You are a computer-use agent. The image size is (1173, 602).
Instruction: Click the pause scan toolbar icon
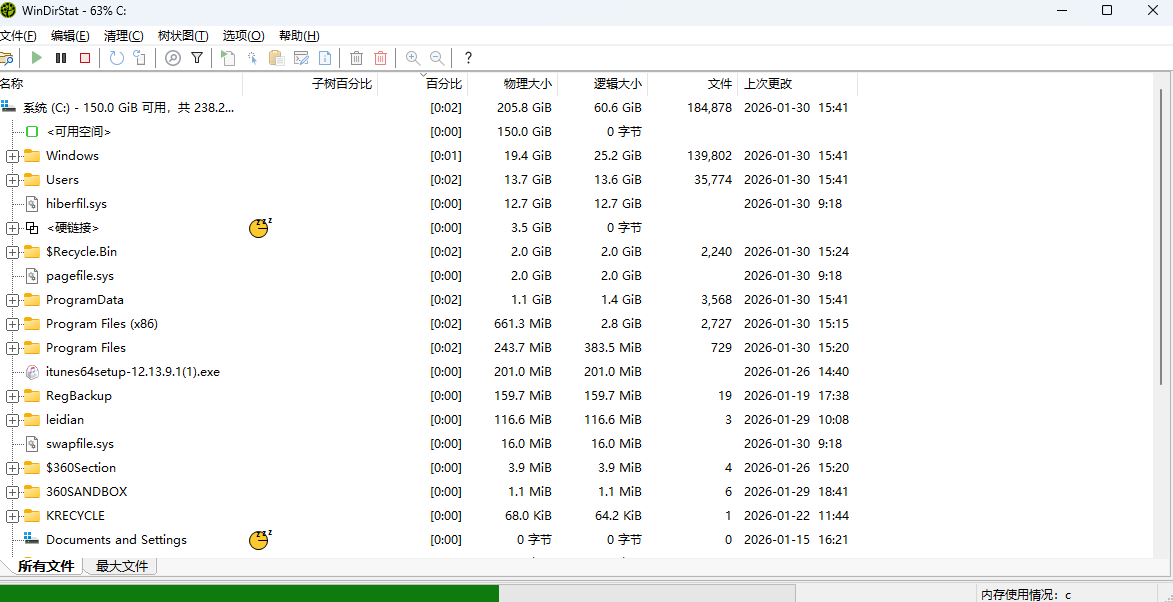(x=61, y=58)
